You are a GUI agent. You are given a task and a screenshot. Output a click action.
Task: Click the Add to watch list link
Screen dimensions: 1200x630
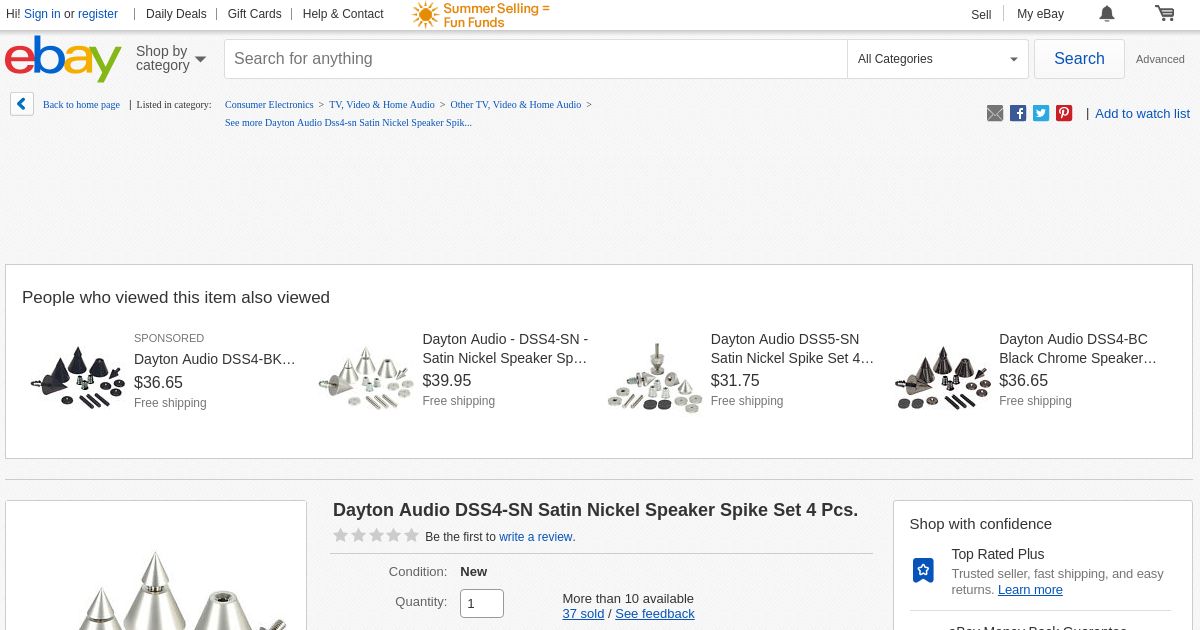(x=1142, y=113)
